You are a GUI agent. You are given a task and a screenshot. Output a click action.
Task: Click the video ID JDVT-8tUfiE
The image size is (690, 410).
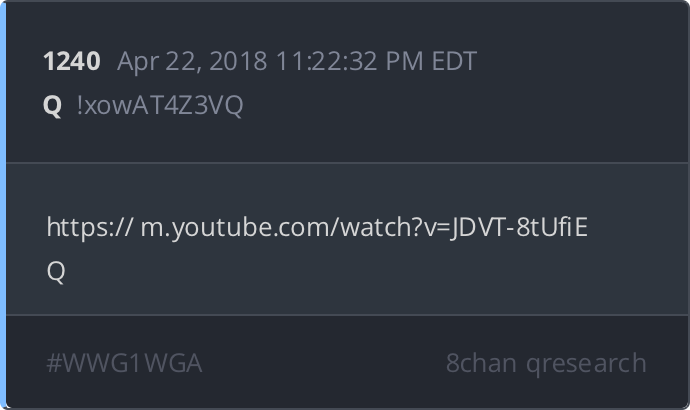[x=519, y=227]
